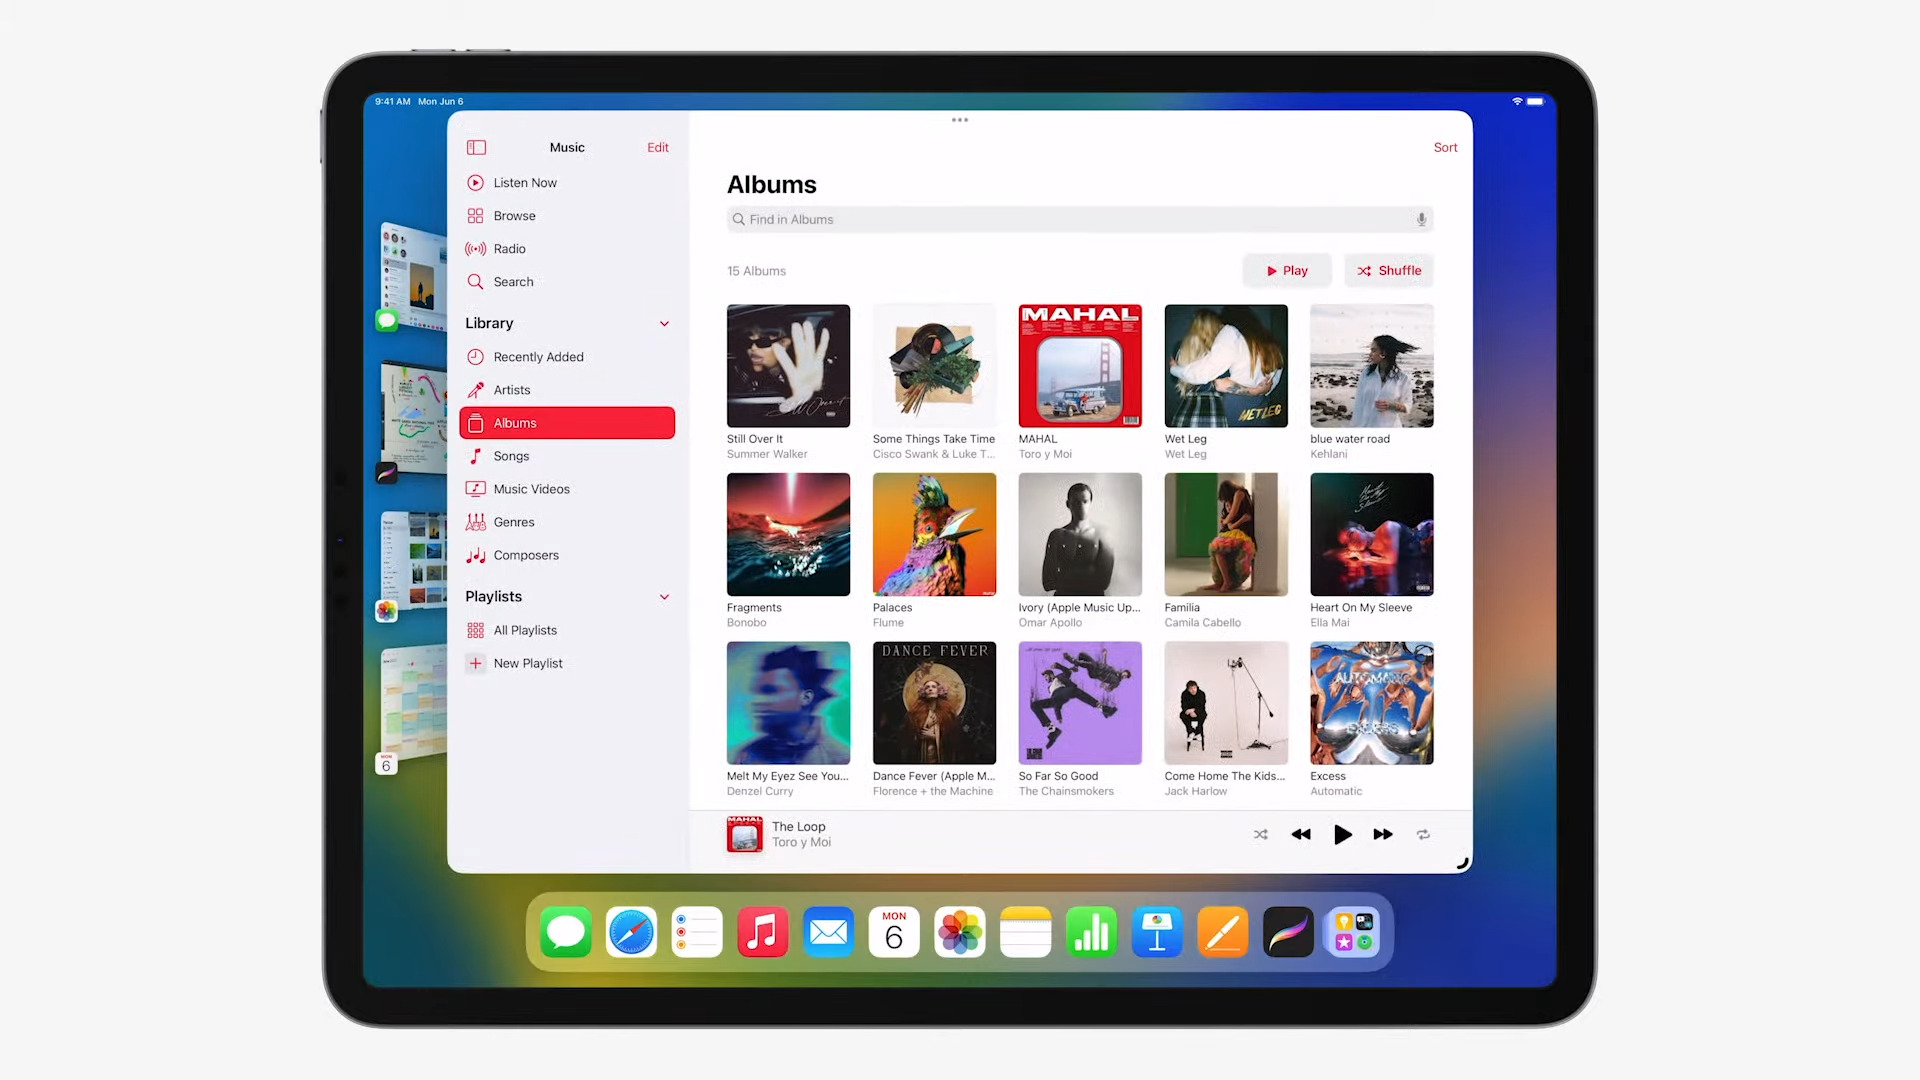Expand the Playlists section
1920x1080 pixels.
[x=665, y=596]
